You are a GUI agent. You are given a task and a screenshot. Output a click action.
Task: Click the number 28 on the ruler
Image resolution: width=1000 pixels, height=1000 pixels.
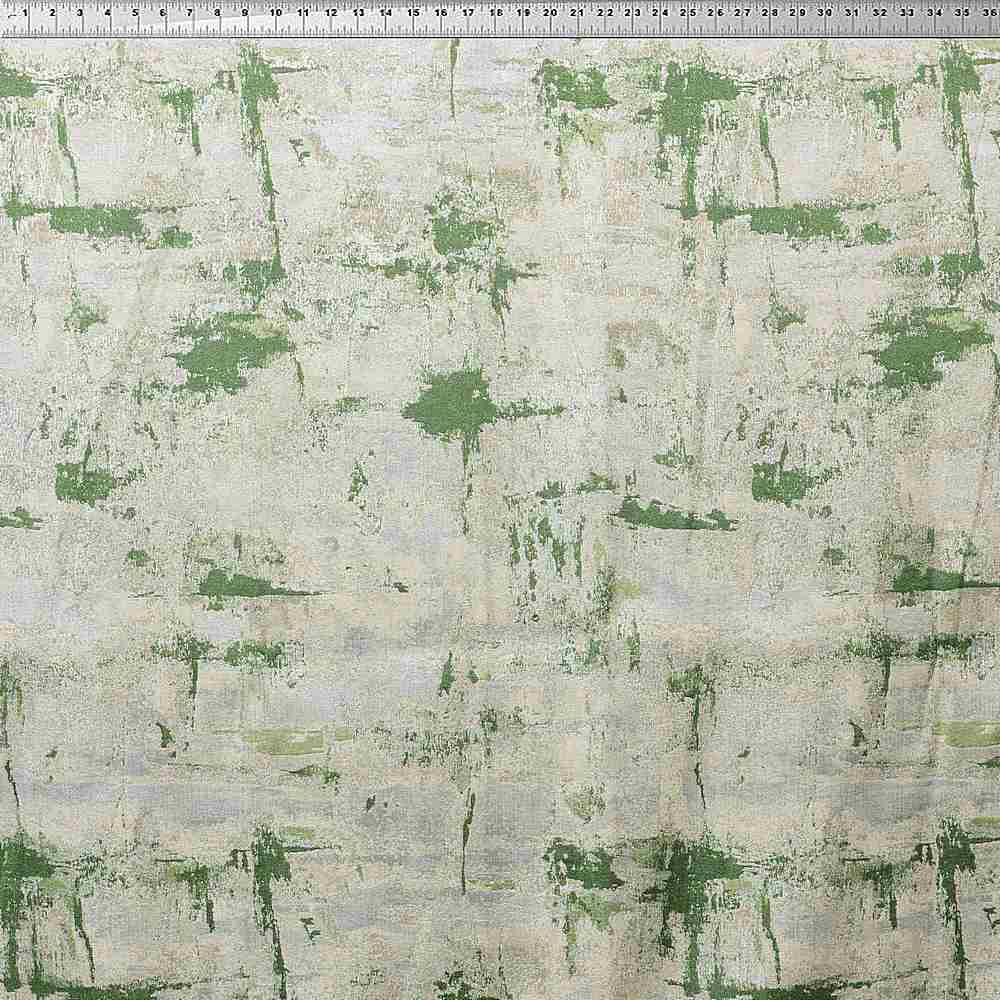point(770,12)
